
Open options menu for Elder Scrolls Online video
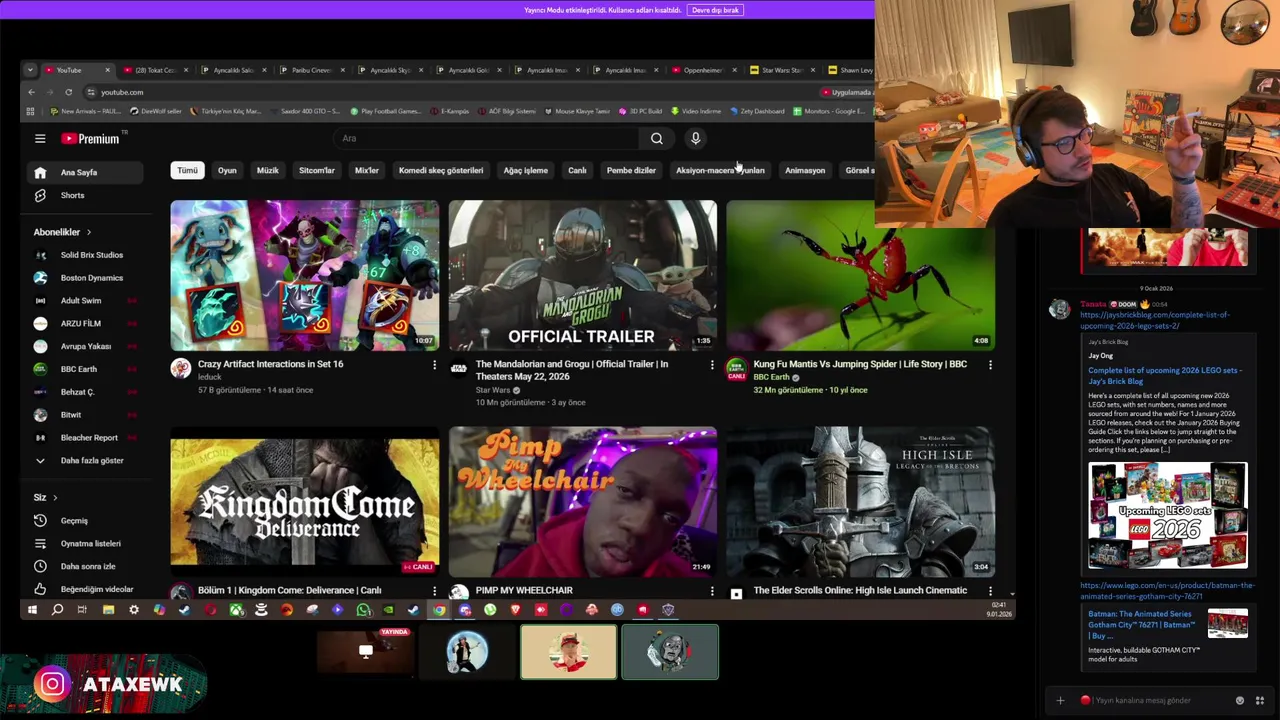point(990,591)
